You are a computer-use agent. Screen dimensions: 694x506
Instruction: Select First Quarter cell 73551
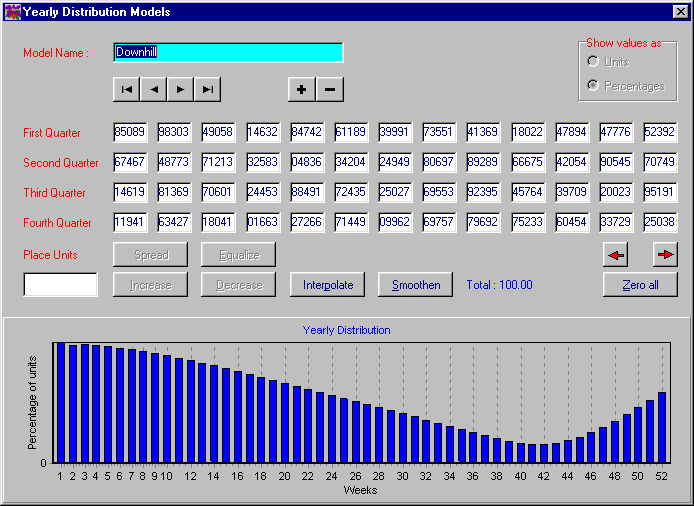point(439,132)
